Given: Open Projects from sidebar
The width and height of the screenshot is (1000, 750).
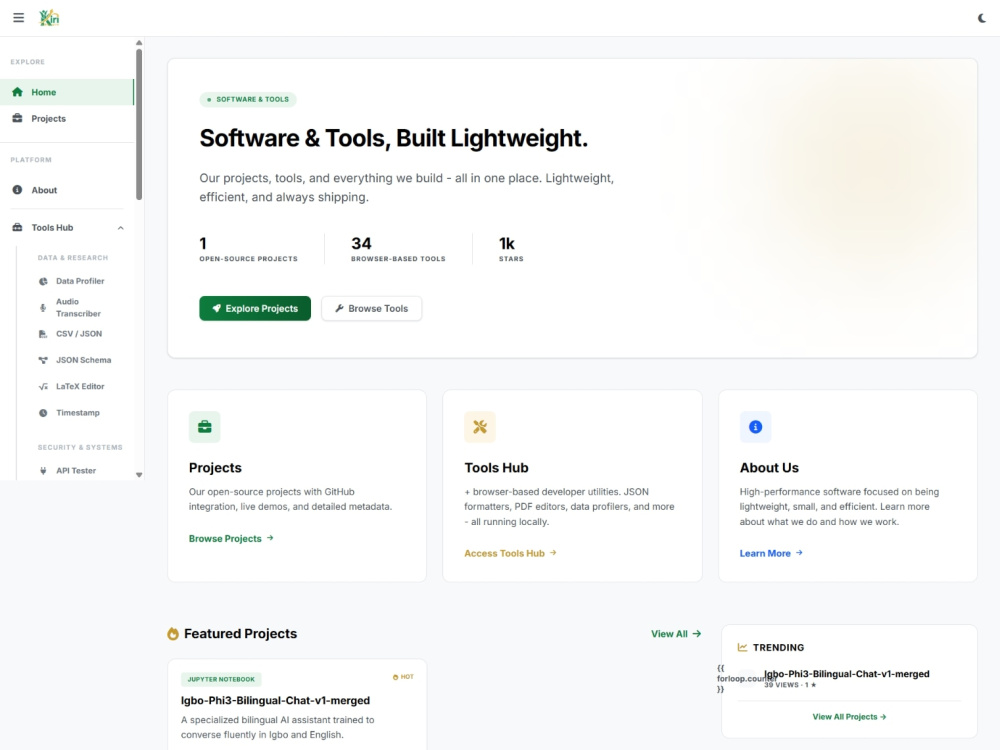Looking at the screenshot, I should pos(67,119).
